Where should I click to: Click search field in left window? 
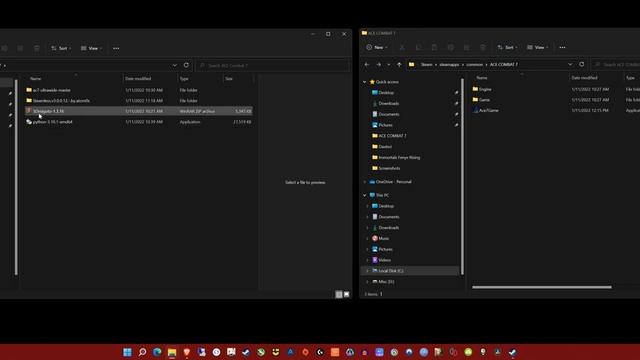coord(273,65)
